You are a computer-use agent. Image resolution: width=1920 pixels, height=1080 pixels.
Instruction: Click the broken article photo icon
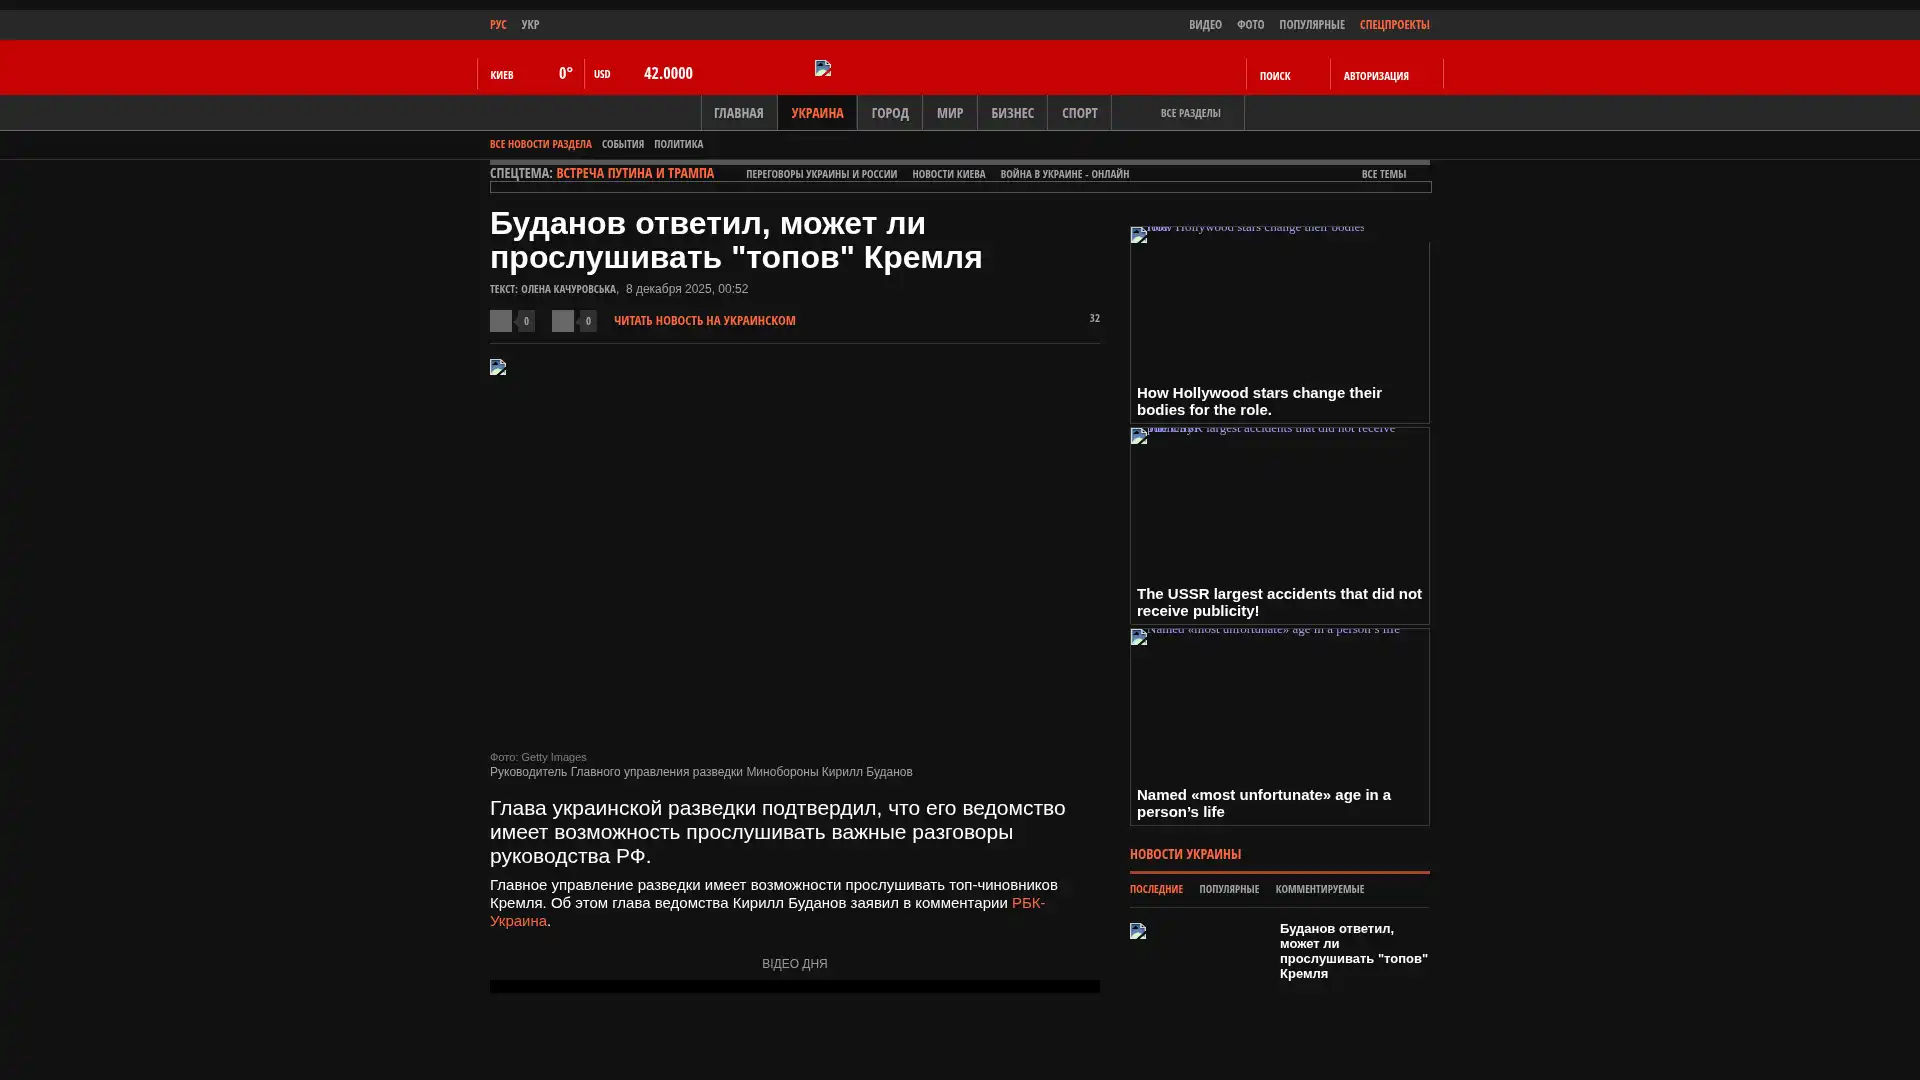pos(498,367)
